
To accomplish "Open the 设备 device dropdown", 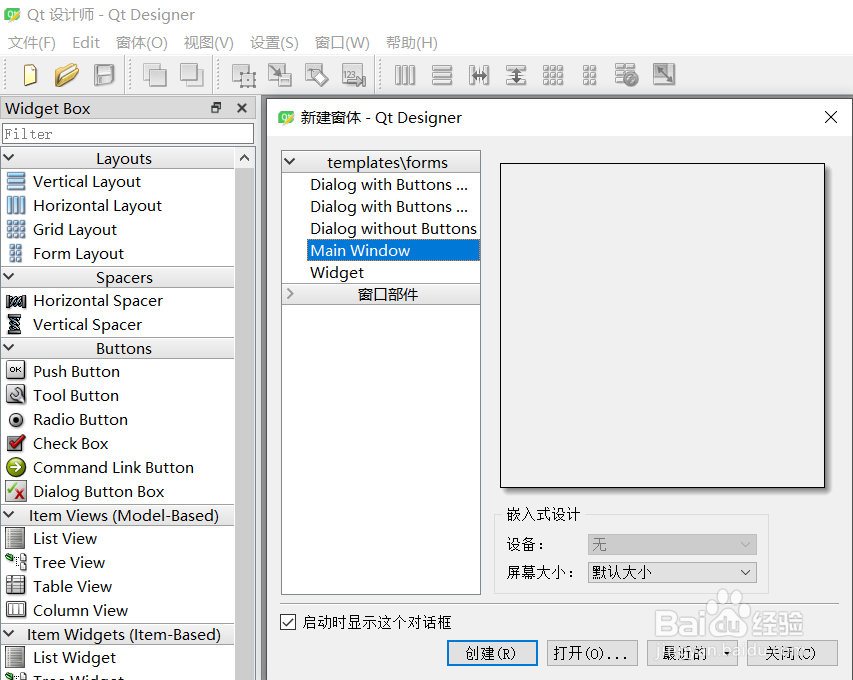I will point(672,544).
